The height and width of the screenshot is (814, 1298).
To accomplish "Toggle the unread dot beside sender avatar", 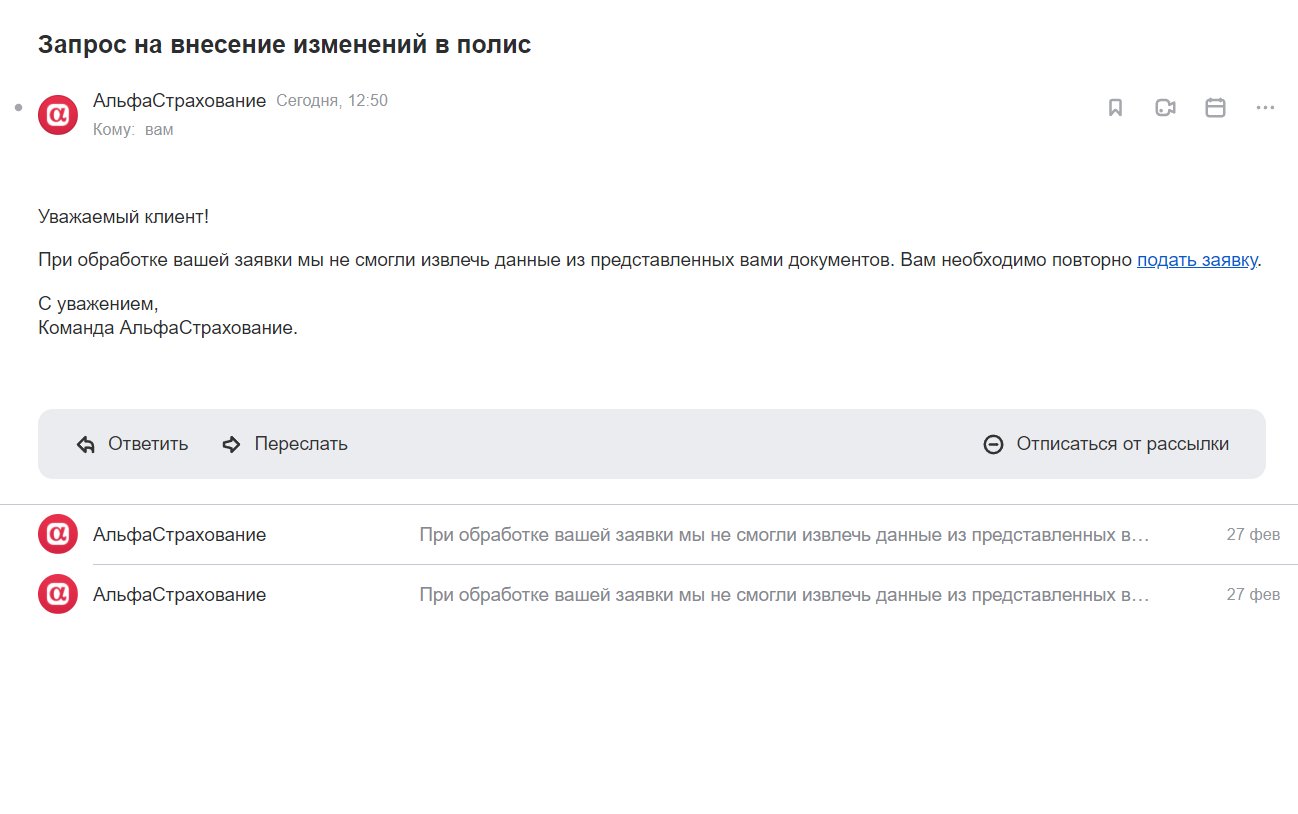I will coord(18,107).
